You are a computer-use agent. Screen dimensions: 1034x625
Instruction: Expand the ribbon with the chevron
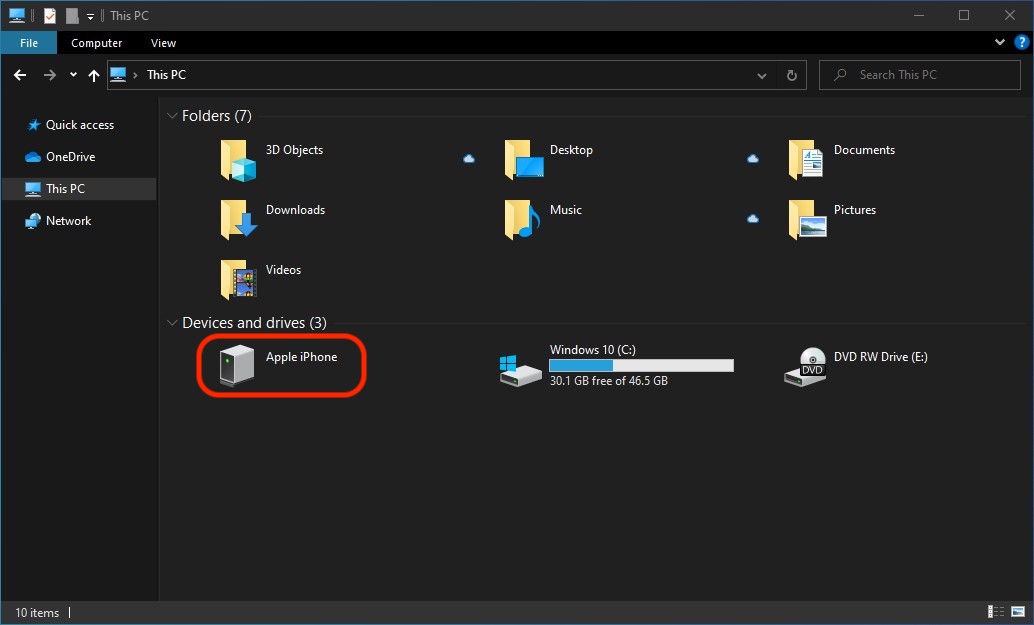click(1000, 43)
